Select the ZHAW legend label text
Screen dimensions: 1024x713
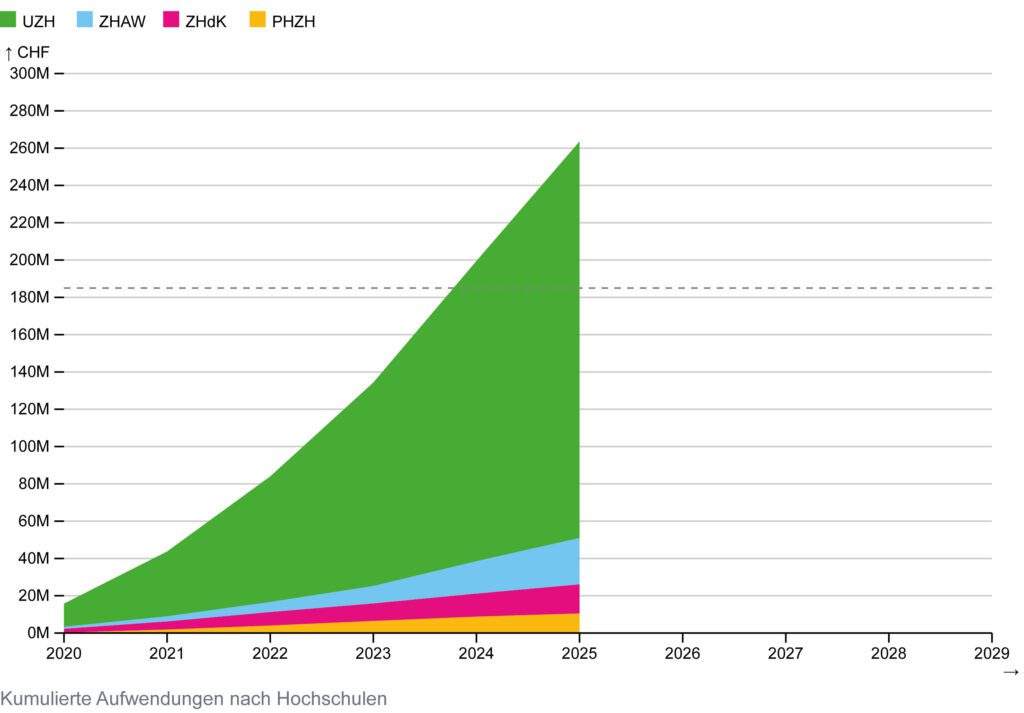tap(122, 21)
